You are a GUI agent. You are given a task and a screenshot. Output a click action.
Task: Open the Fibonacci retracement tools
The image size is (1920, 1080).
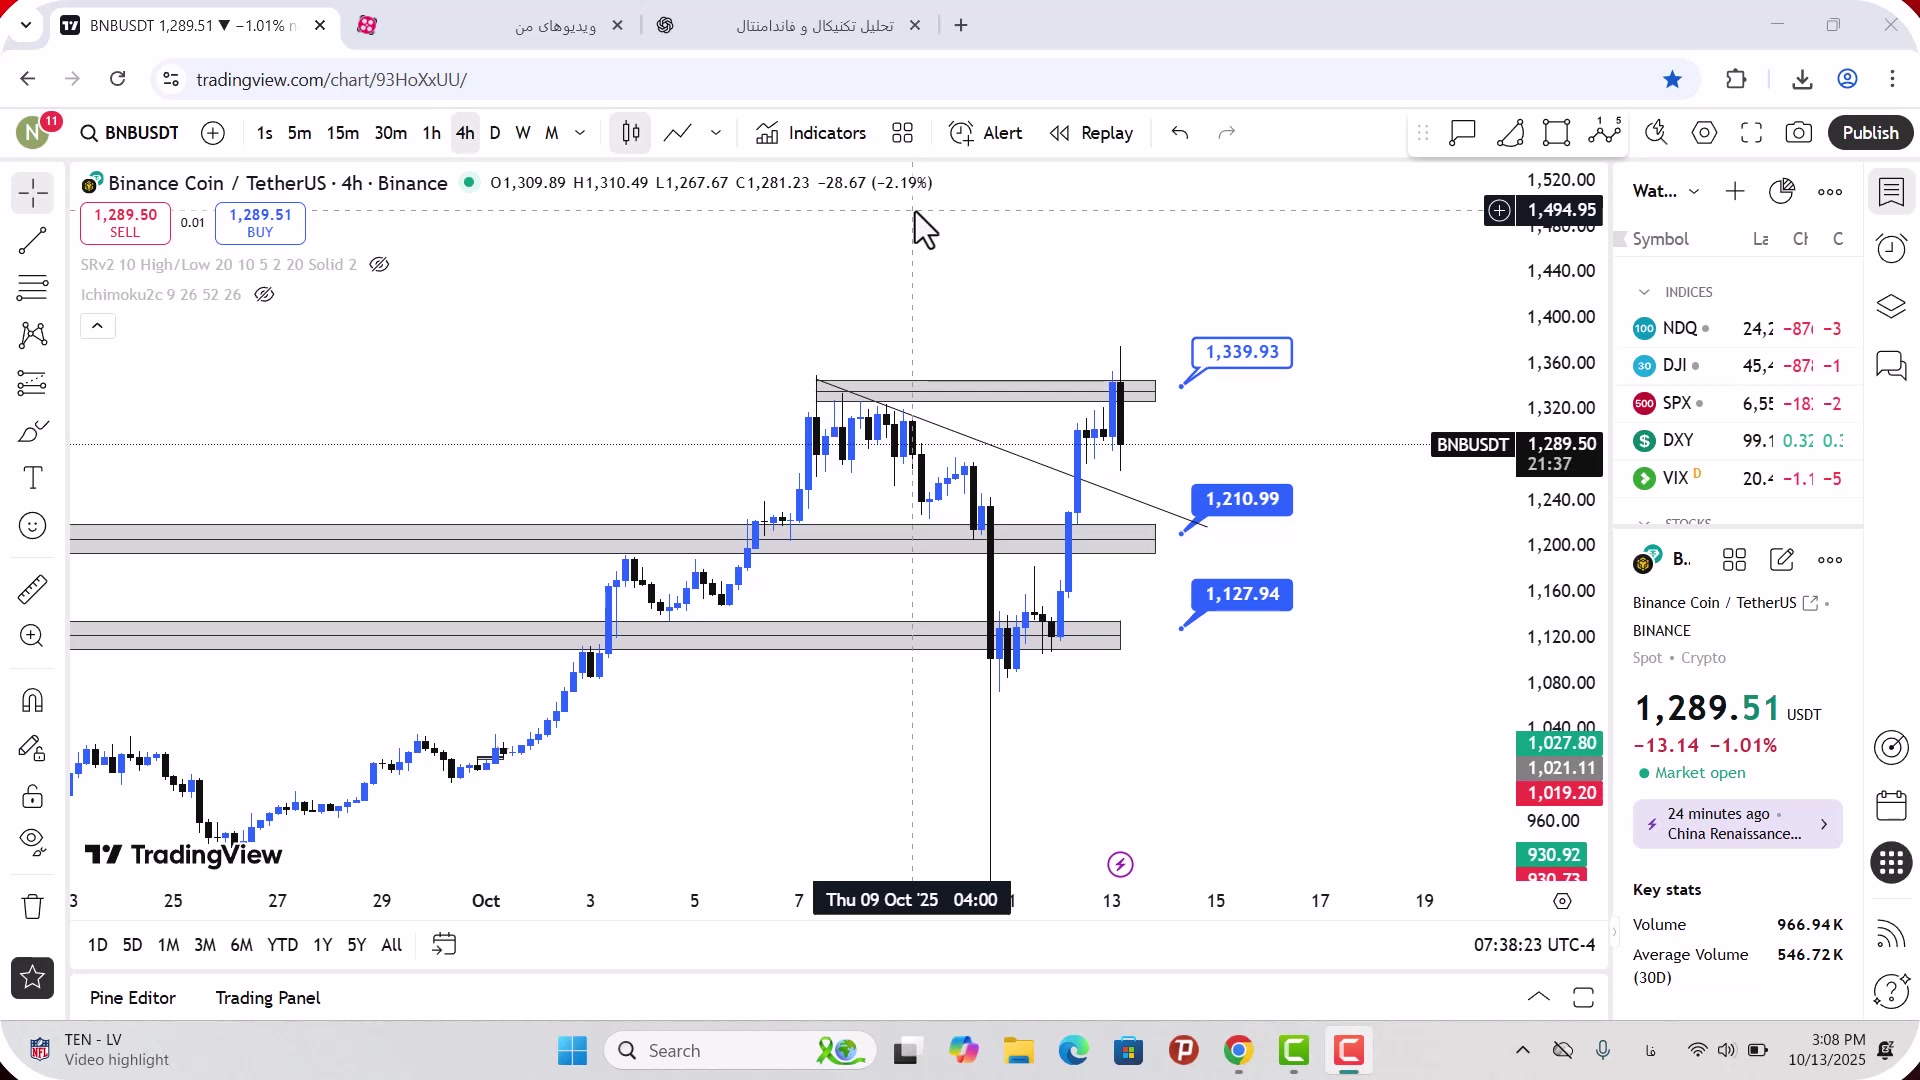point(32,288)
